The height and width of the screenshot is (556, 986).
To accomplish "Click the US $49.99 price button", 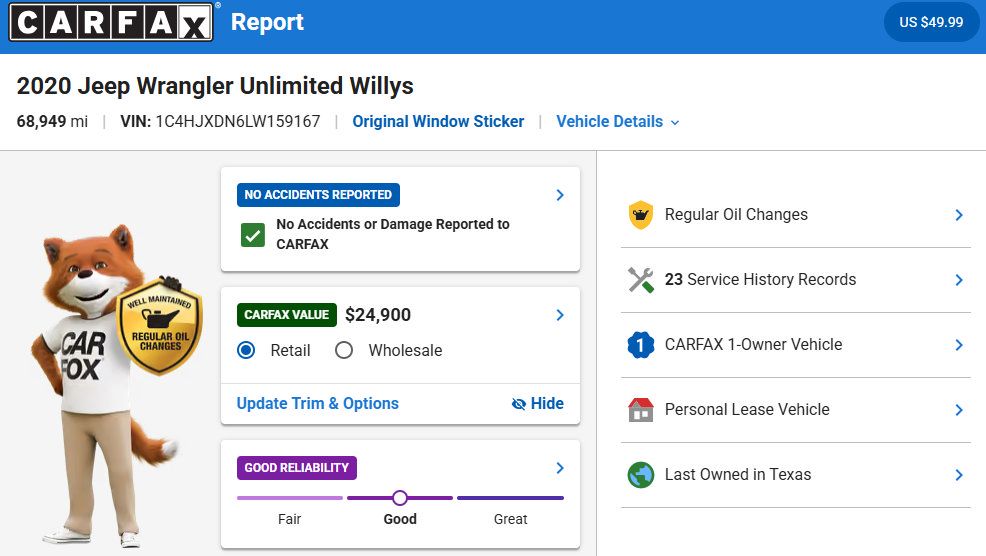I will 931,22.
